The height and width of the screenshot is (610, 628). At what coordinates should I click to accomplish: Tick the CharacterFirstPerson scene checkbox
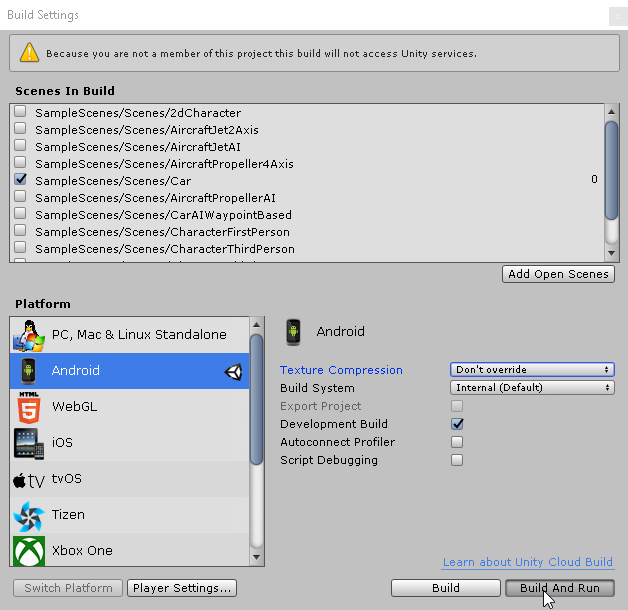pyautogui.click(x=20, y=230)
